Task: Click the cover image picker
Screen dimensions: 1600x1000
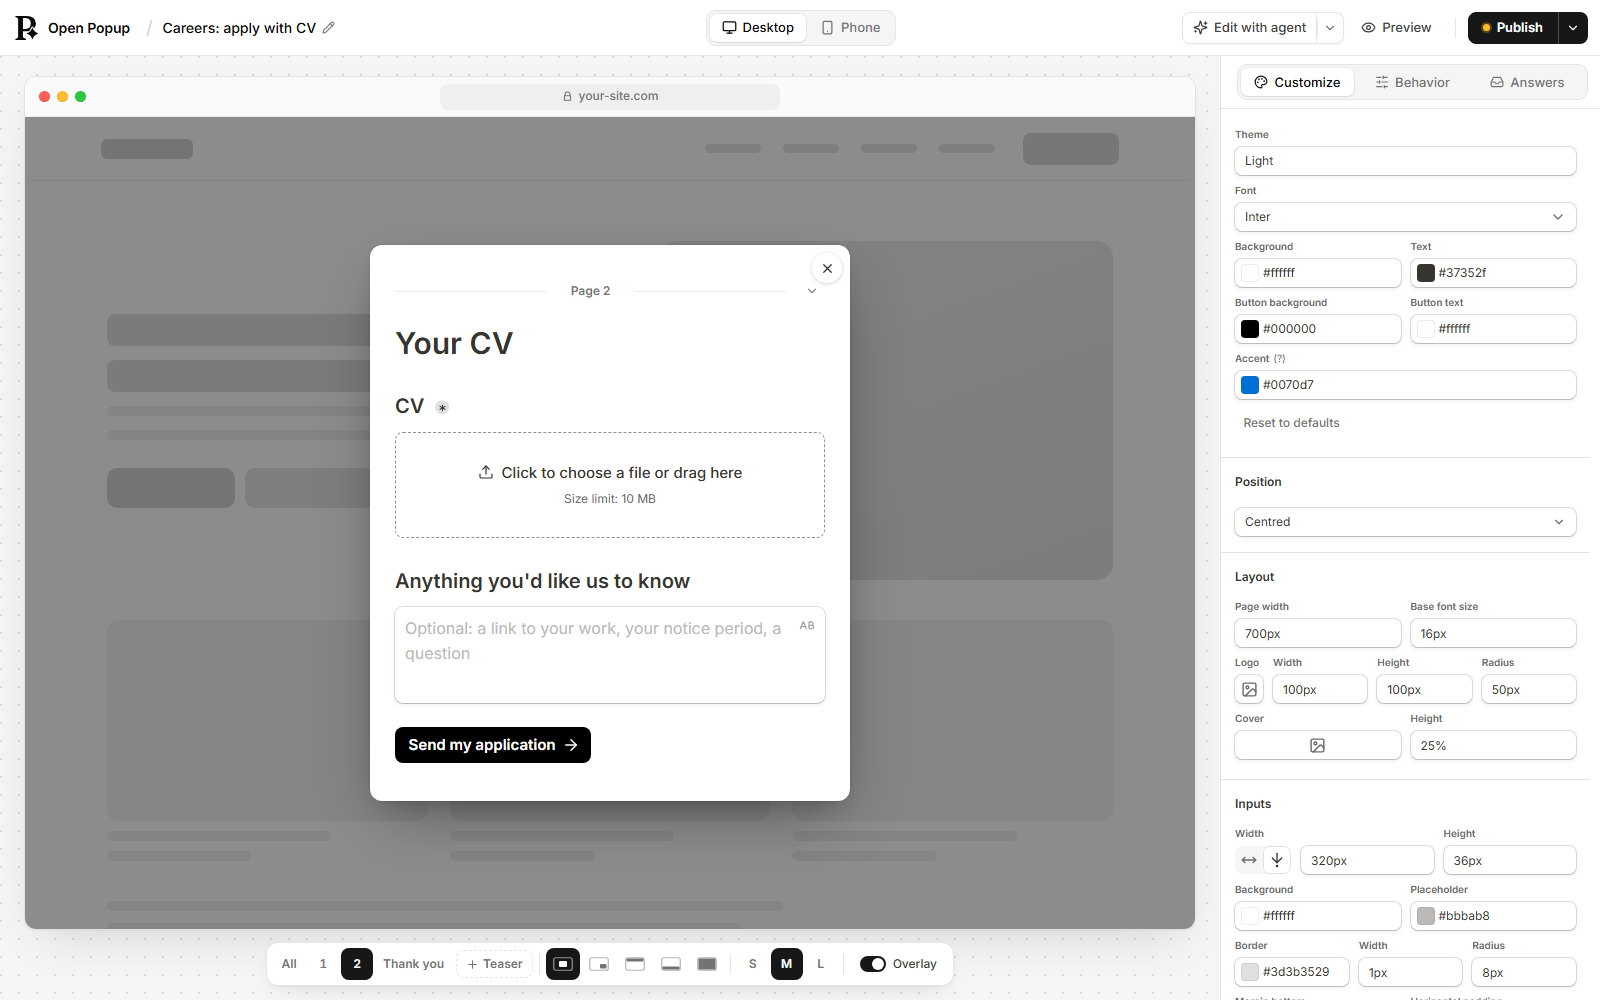Action: [1318, 745]
